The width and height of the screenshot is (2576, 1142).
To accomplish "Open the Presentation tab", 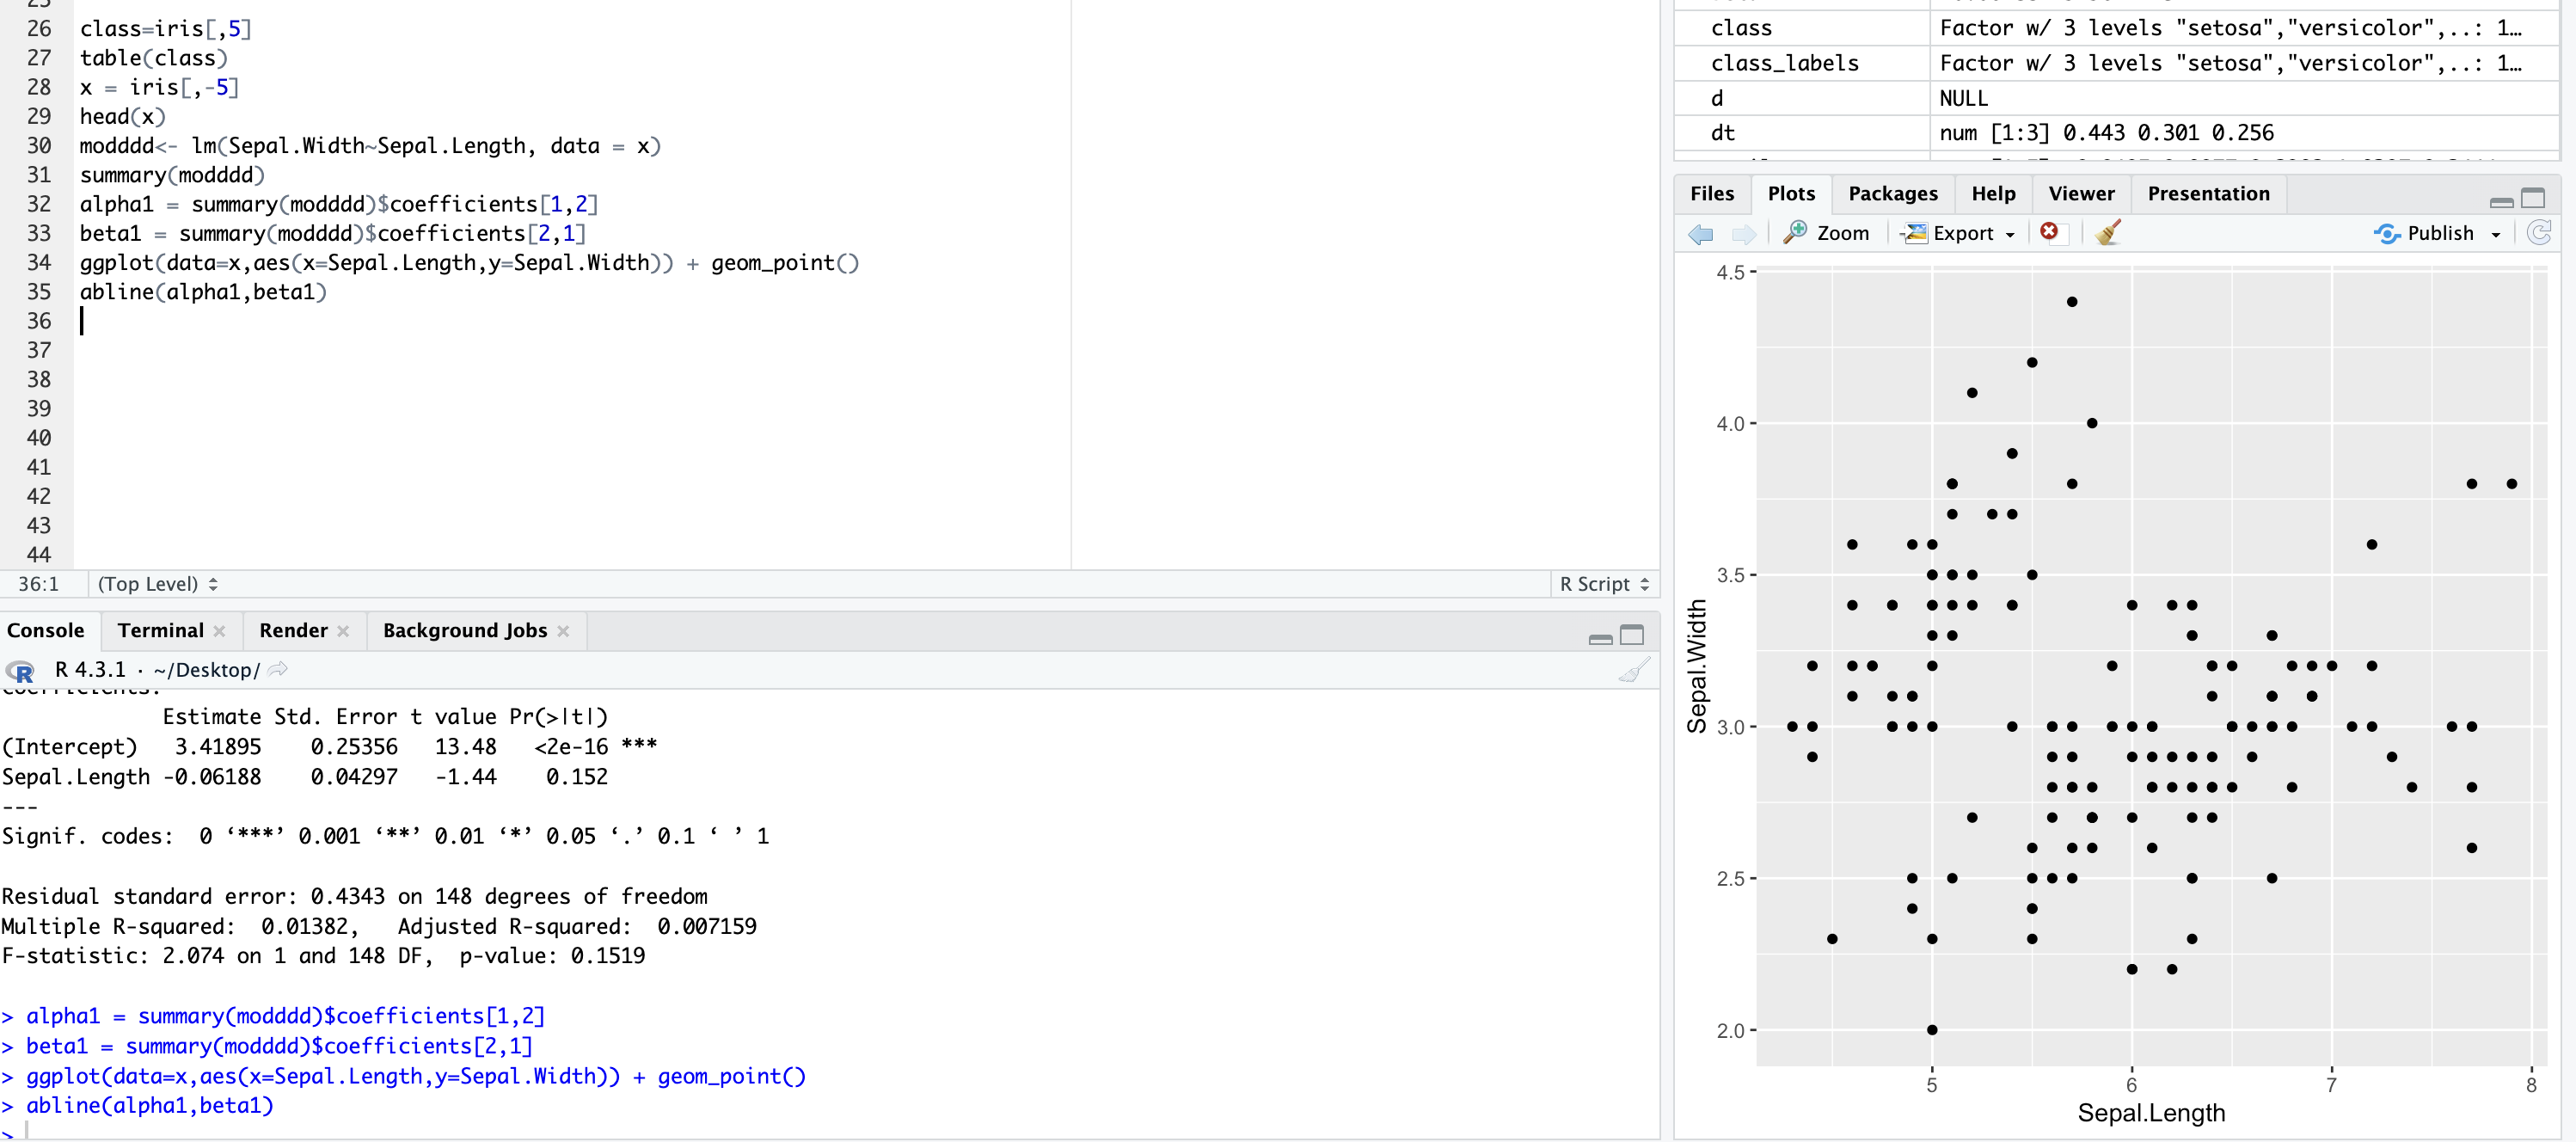I will click(2208, 193).
